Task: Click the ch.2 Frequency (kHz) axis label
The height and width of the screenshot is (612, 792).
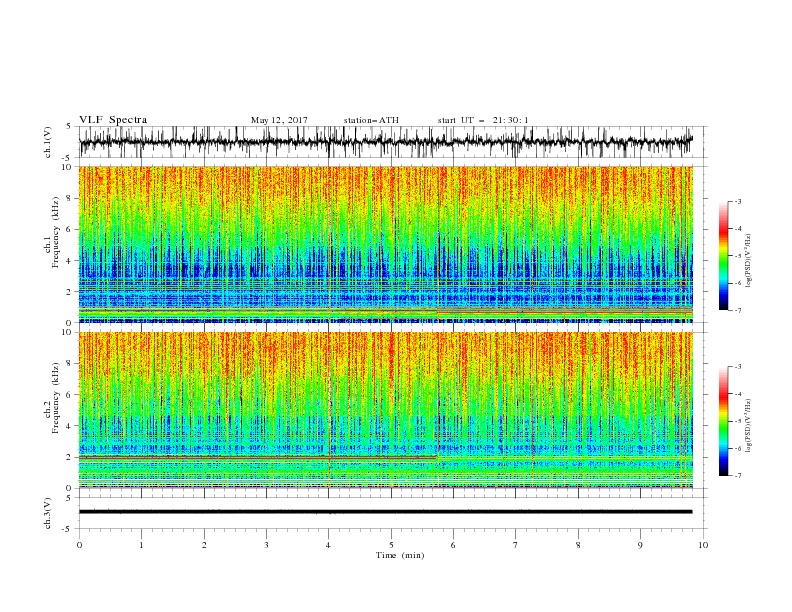Action: pyautogui.click(x=52, y=398)
